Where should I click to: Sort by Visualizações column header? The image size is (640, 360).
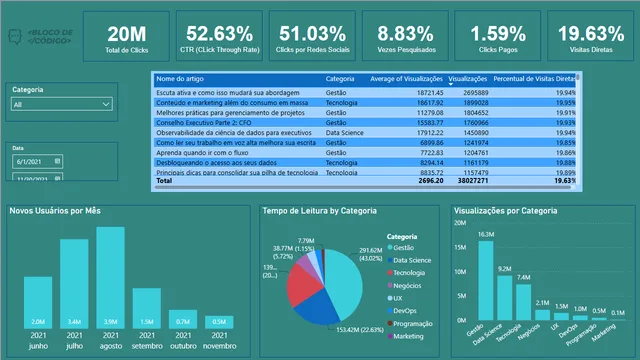[x=468, y=79]
